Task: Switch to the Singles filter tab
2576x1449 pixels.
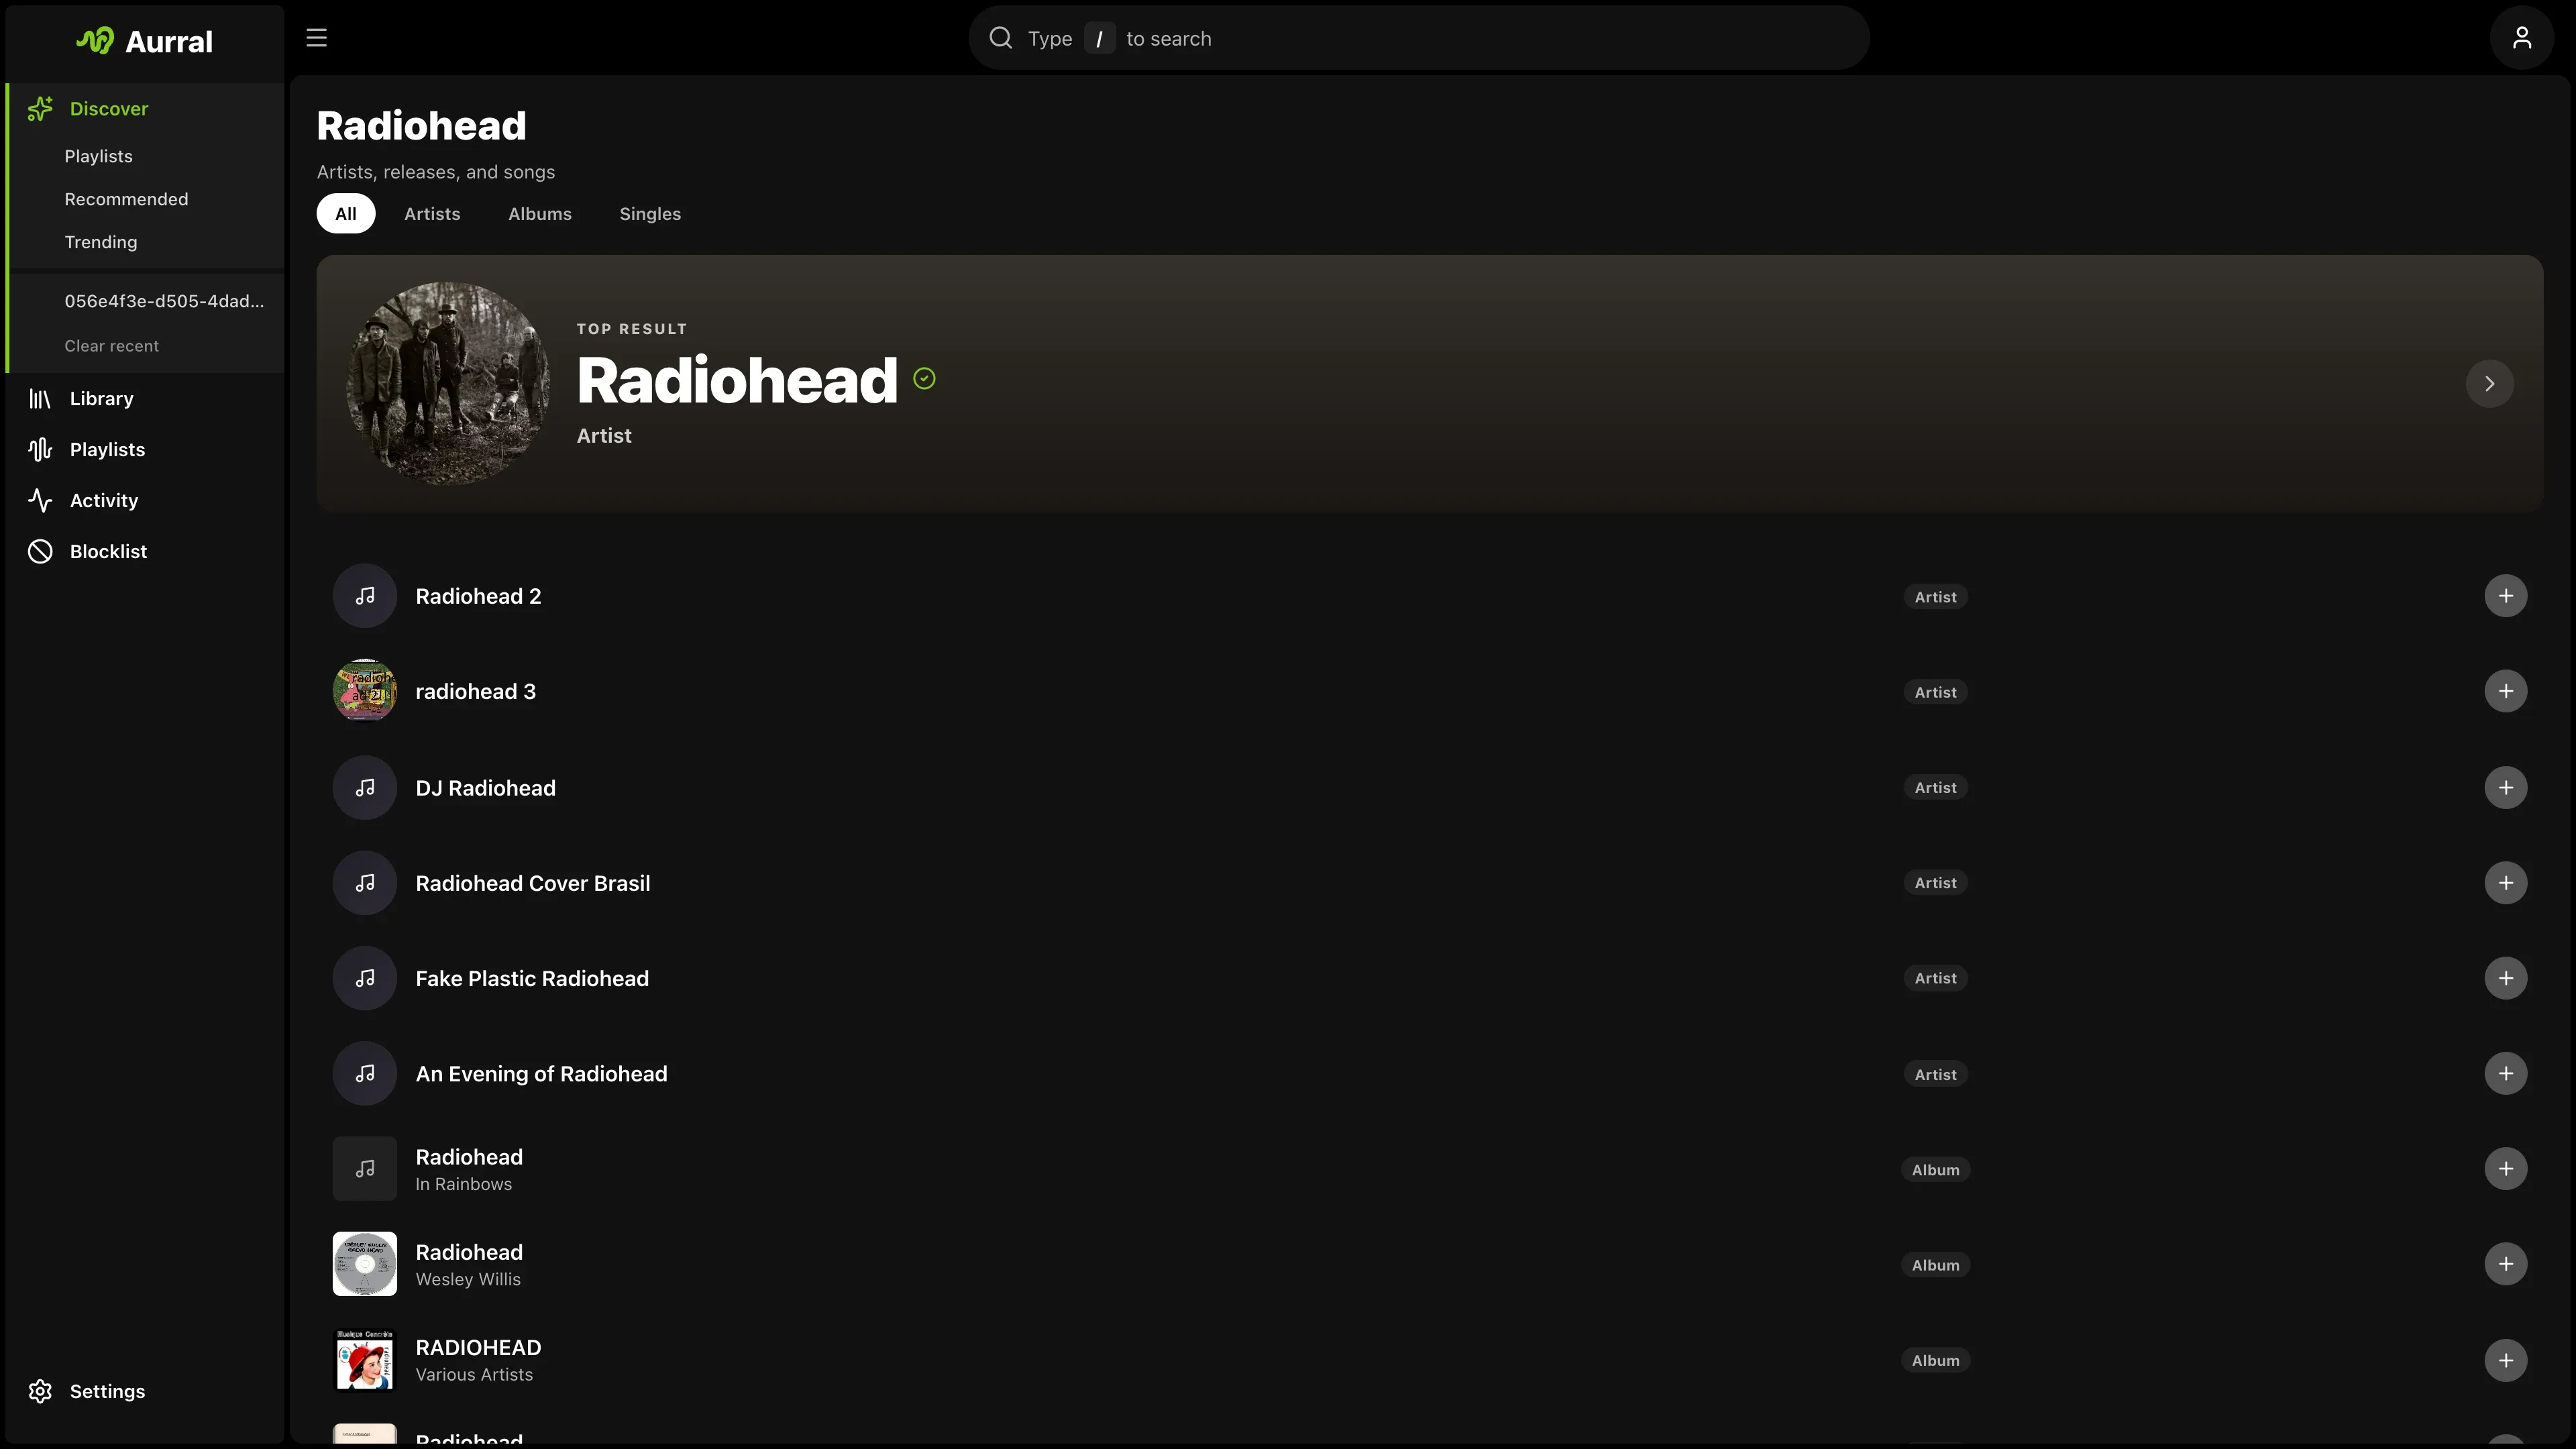Action: (x=650, y=214)
